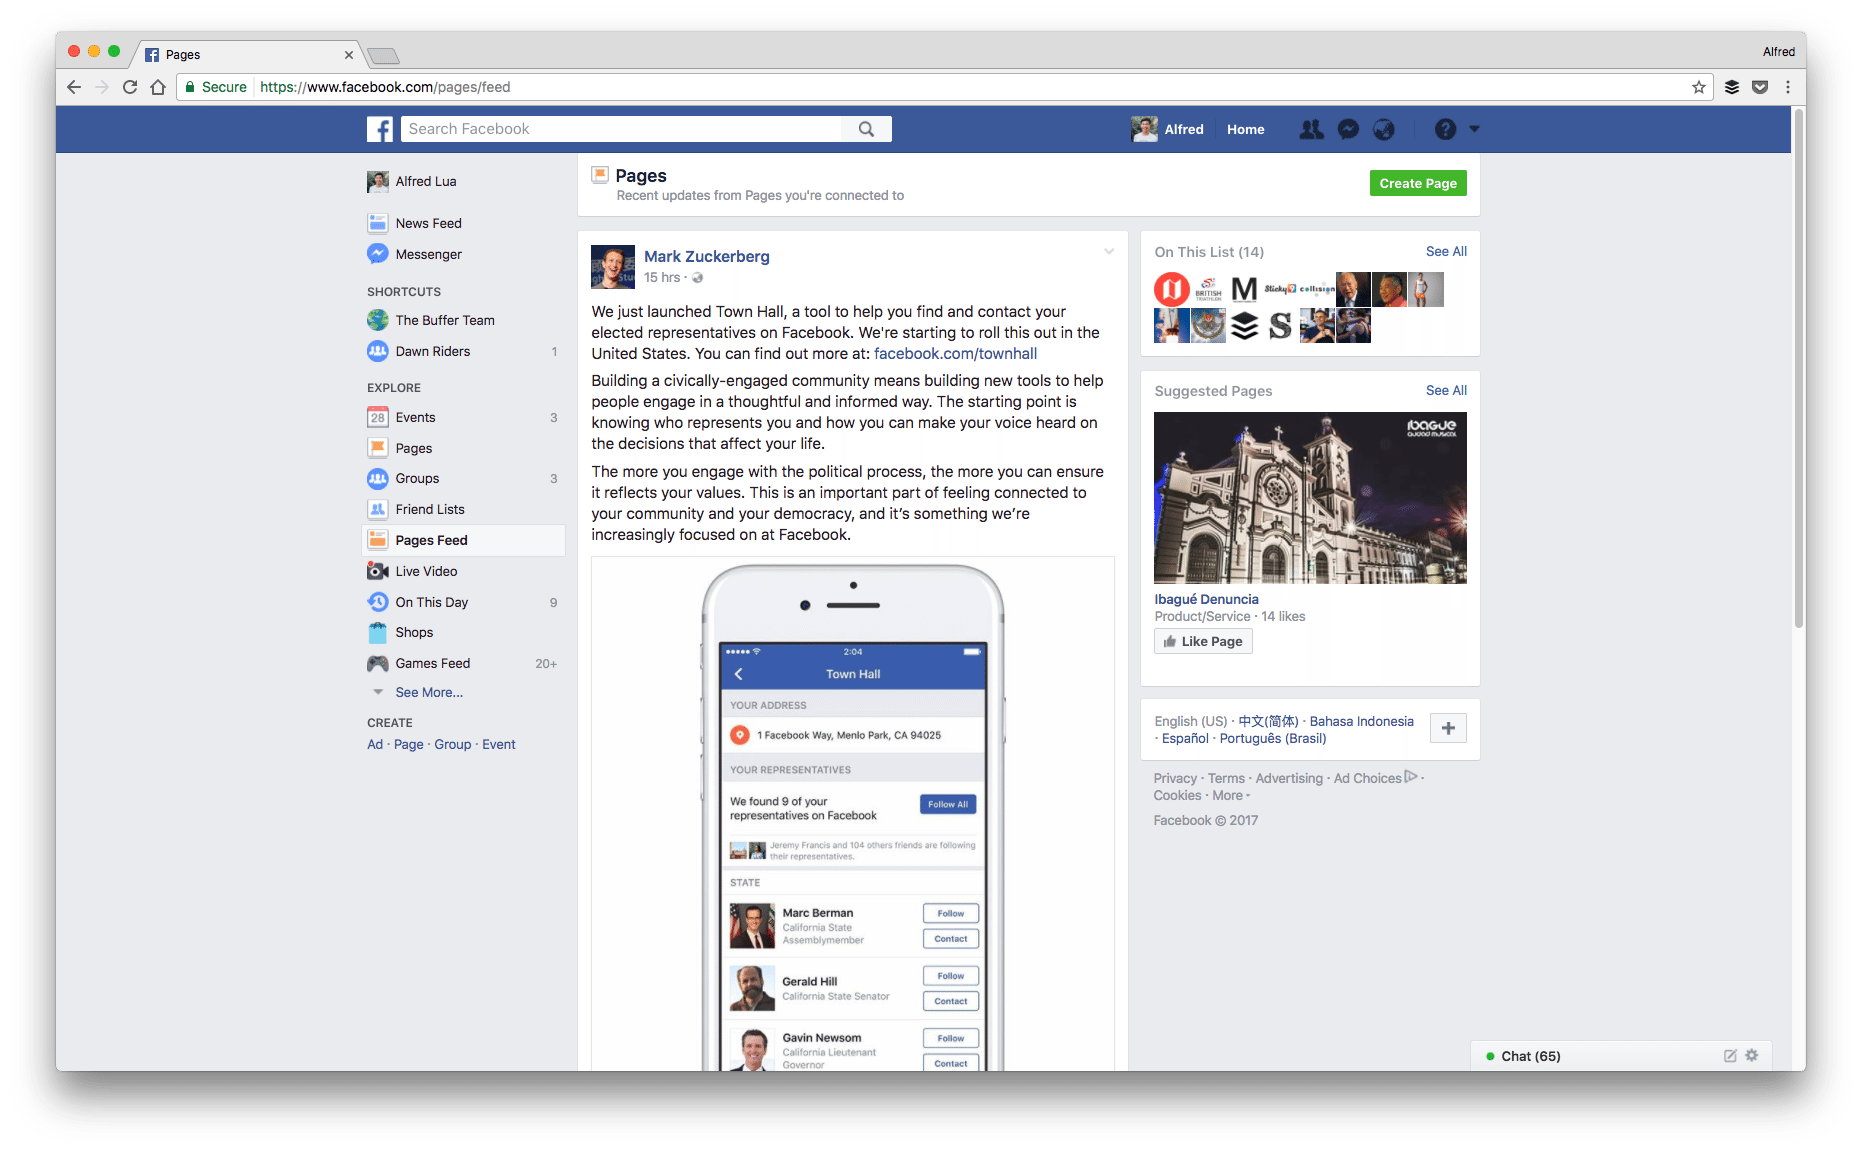Open the Friend Requests icon
1862x1151 pixels.
(1311, 129)
